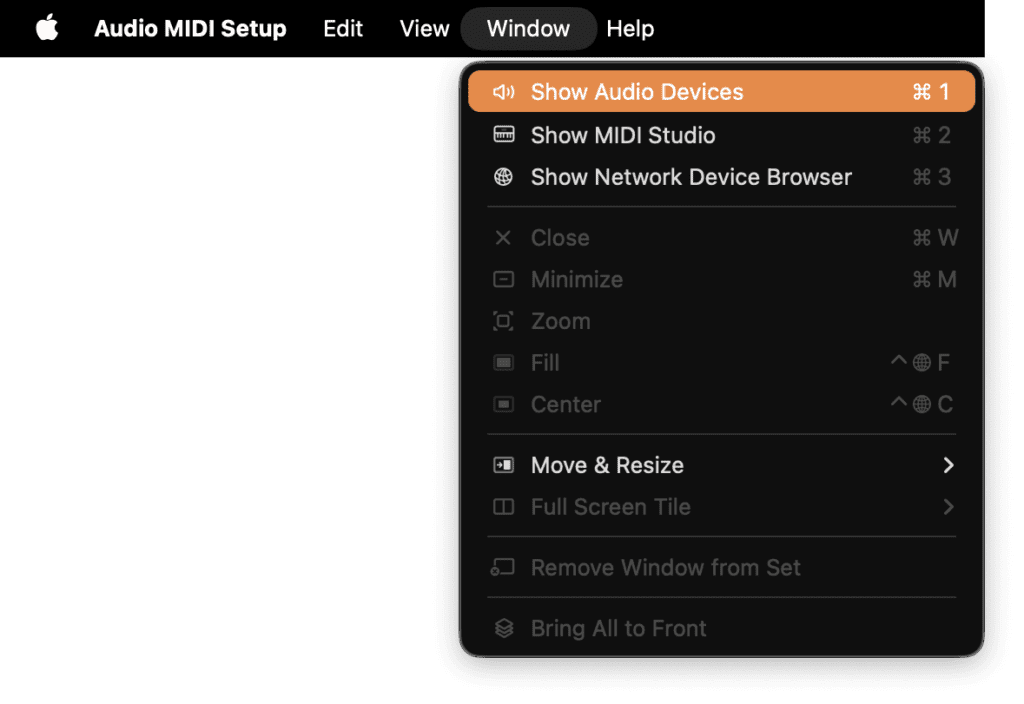Select Show Audio Devices

(x=637, y=92)
